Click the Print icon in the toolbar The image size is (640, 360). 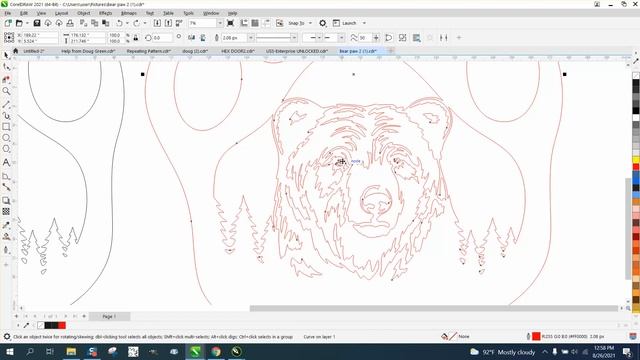point(70,23)
